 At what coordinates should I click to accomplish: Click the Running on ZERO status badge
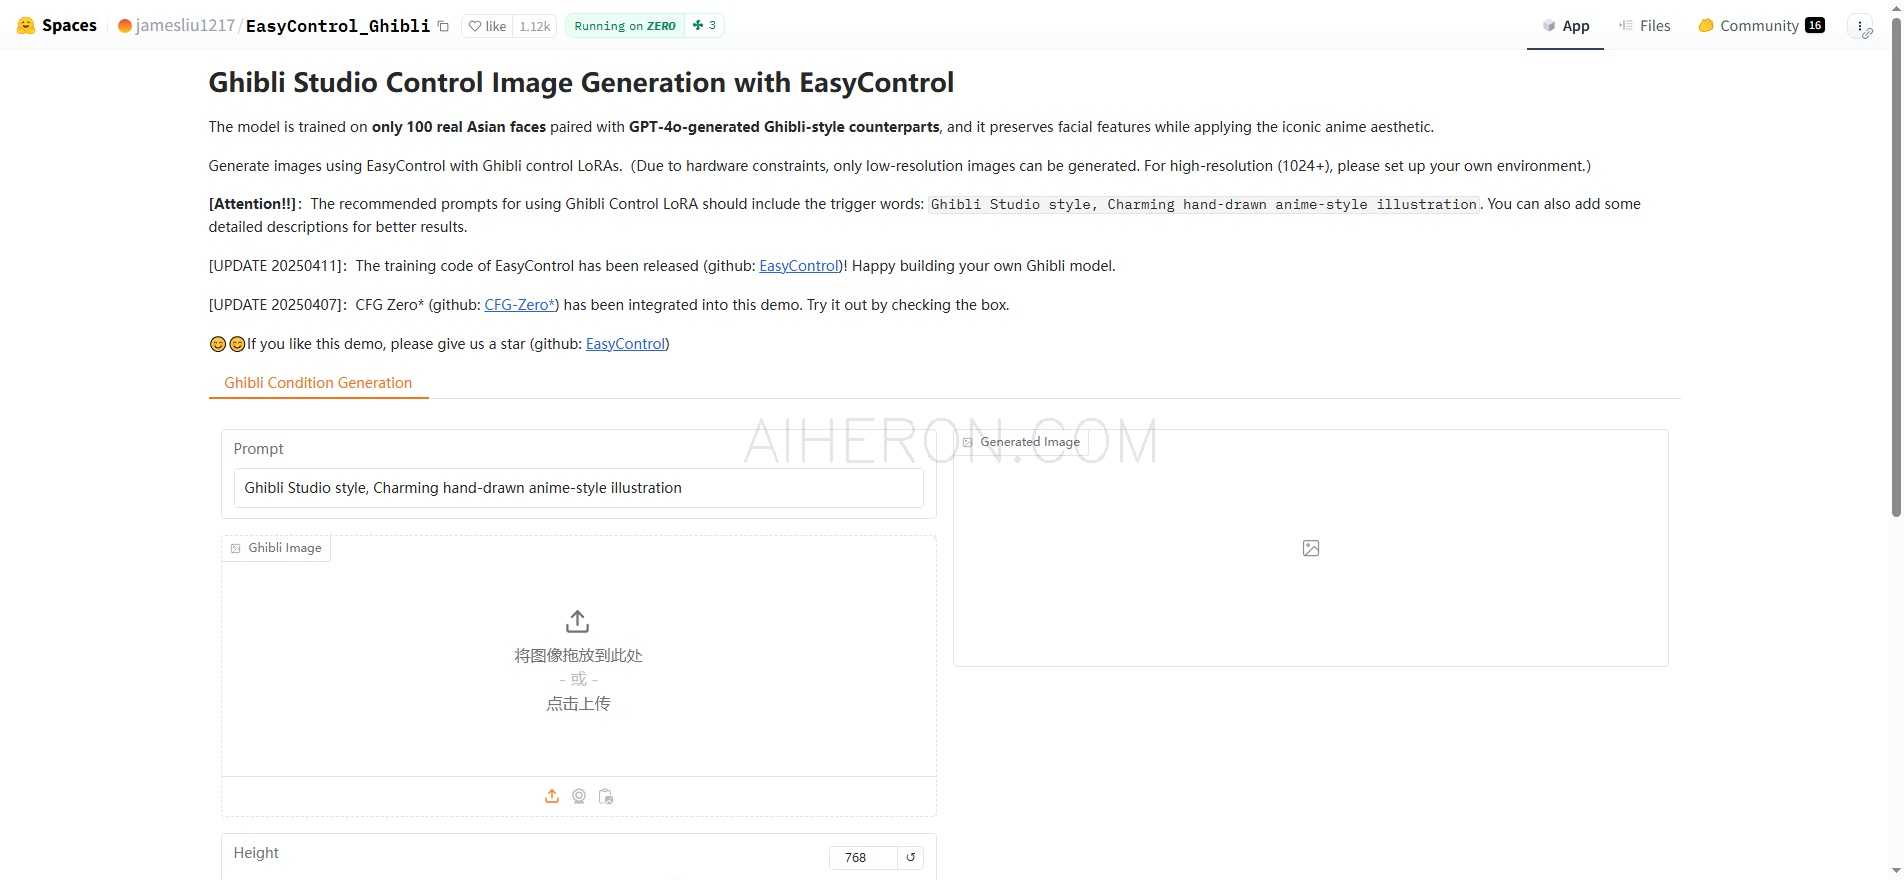pos(625,26)
